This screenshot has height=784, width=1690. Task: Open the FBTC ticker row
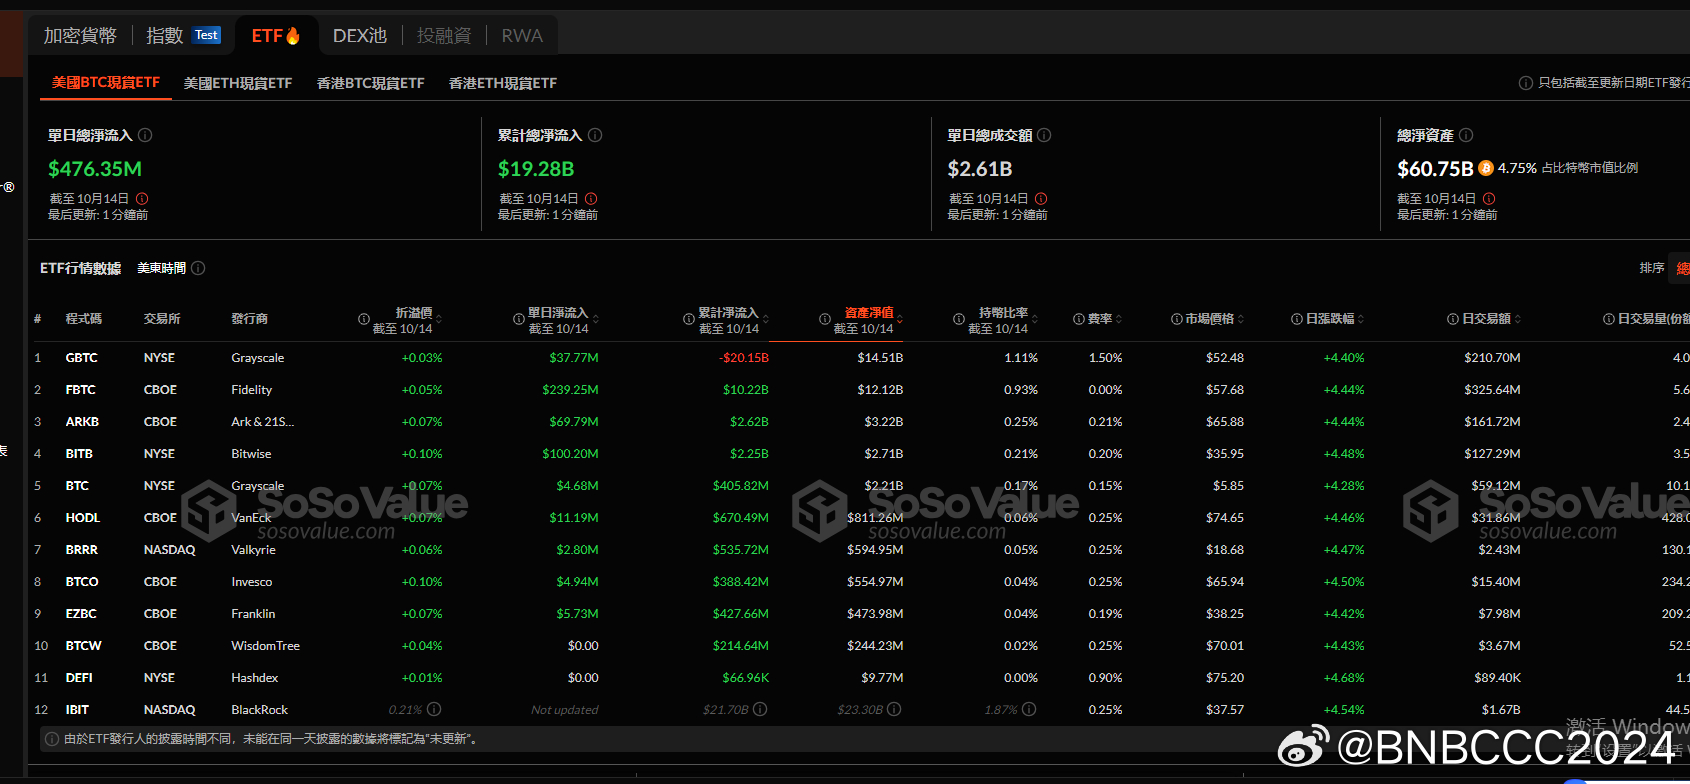click(x=81, y=390)
